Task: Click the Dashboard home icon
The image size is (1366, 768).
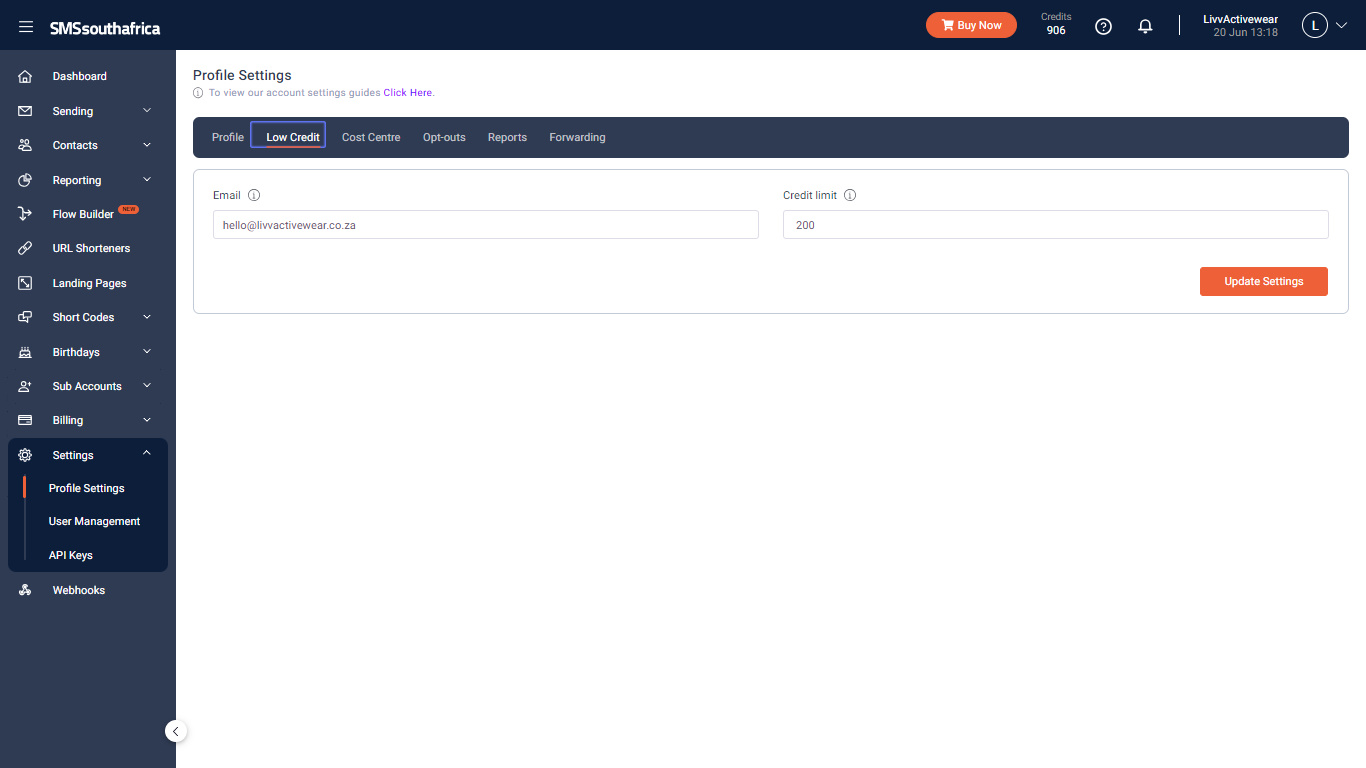Action: point(26,76)
